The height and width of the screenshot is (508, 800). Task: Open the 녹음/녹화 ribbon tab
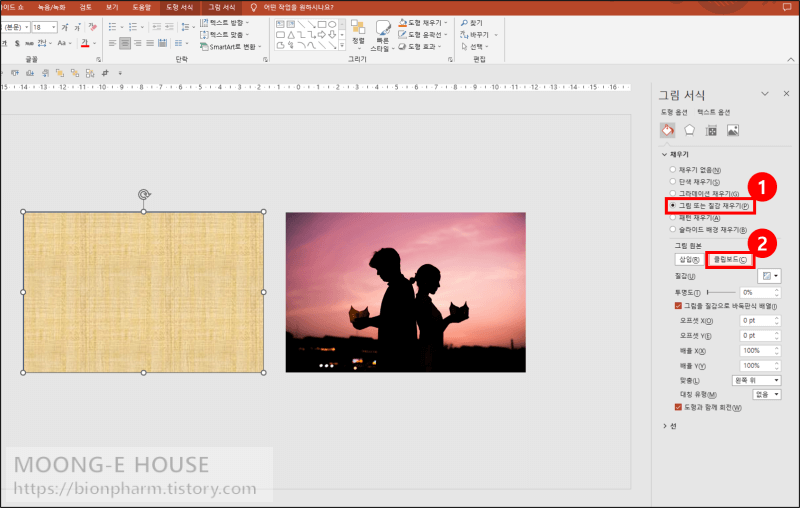(x=52, y=7)
